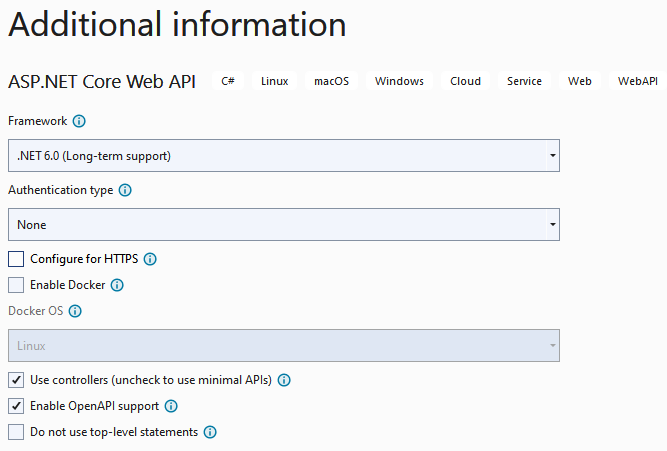Disable the Enable OpenAPI support checkbox
This screenshot has width=667, height=451.
click(x=16, y=406)
